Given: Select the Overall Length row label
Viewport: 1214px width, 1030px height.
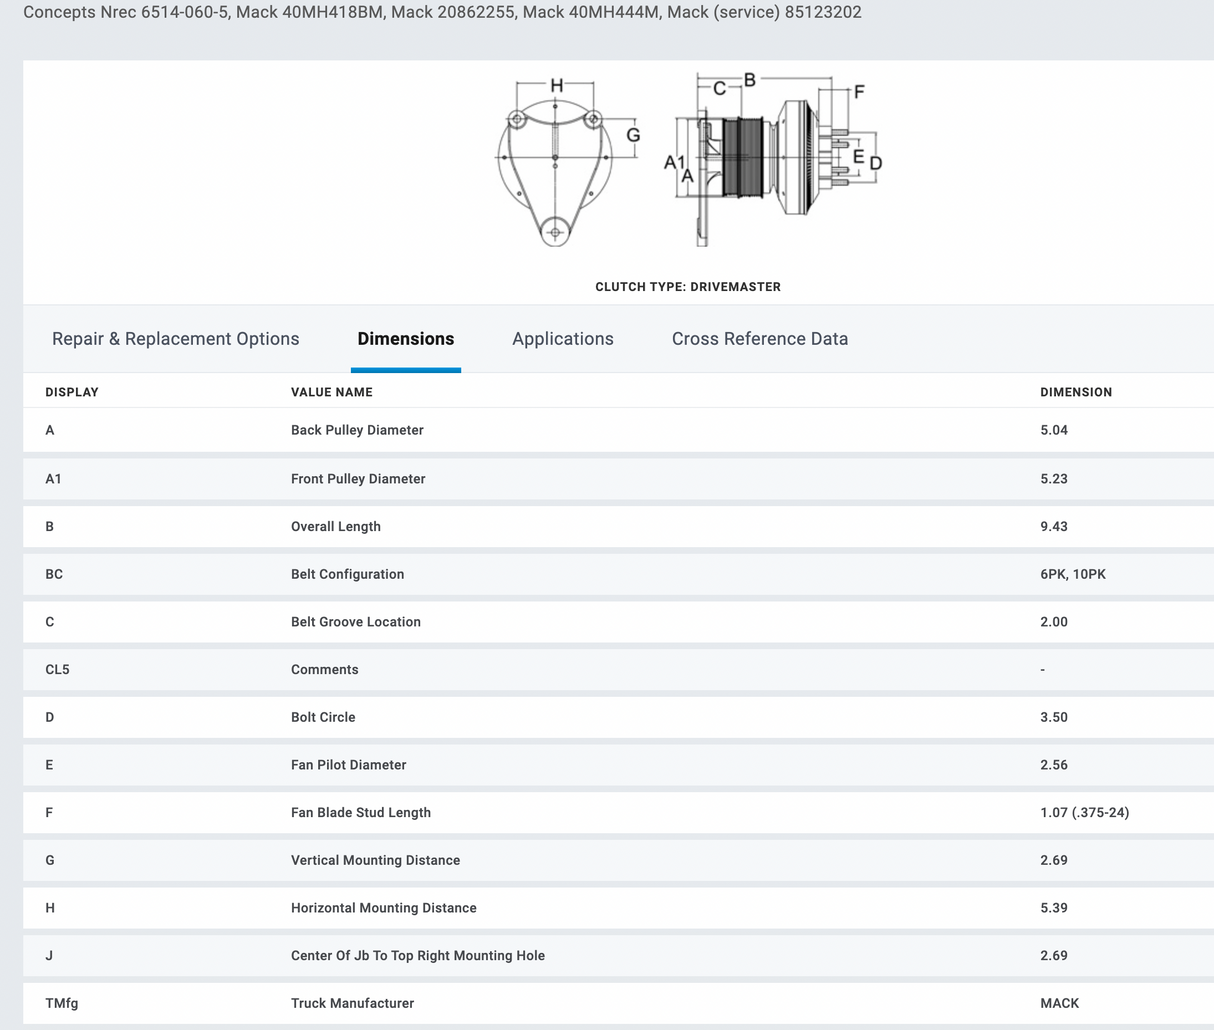Looking at the screenshot, I should (335, 527).
